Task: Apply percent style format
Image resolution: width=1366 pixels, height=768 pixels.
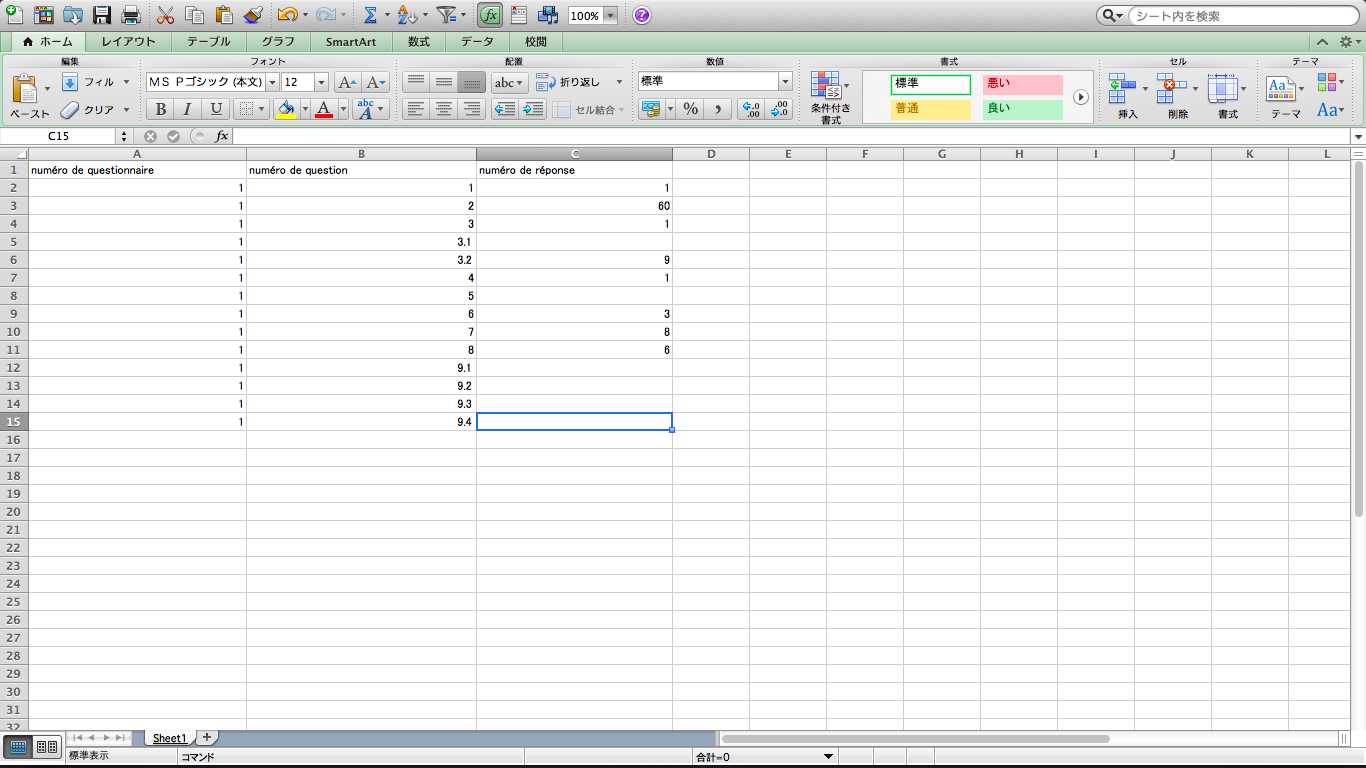Action: [x=690, y=110]
